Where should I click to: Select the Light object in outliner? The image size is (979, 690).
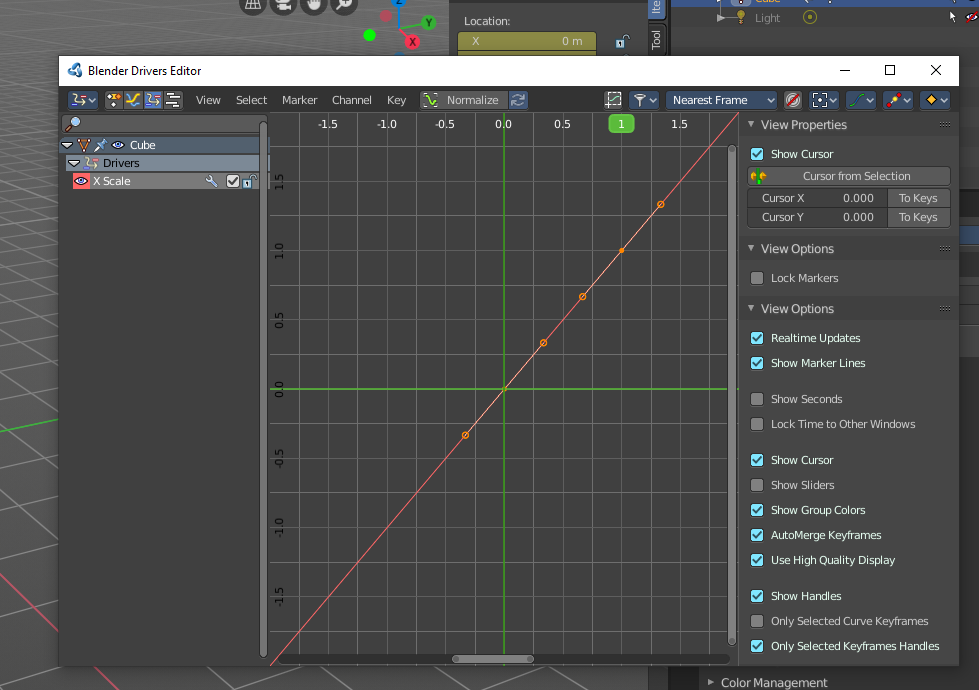click(x=767, y=18)
